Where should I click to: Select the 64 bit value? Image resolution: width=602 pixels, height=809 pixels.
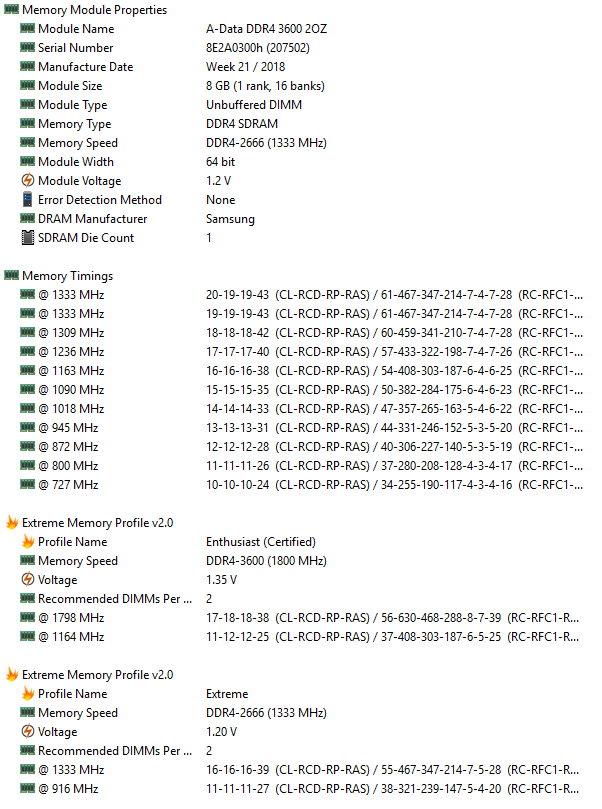[x=220, y=162]
